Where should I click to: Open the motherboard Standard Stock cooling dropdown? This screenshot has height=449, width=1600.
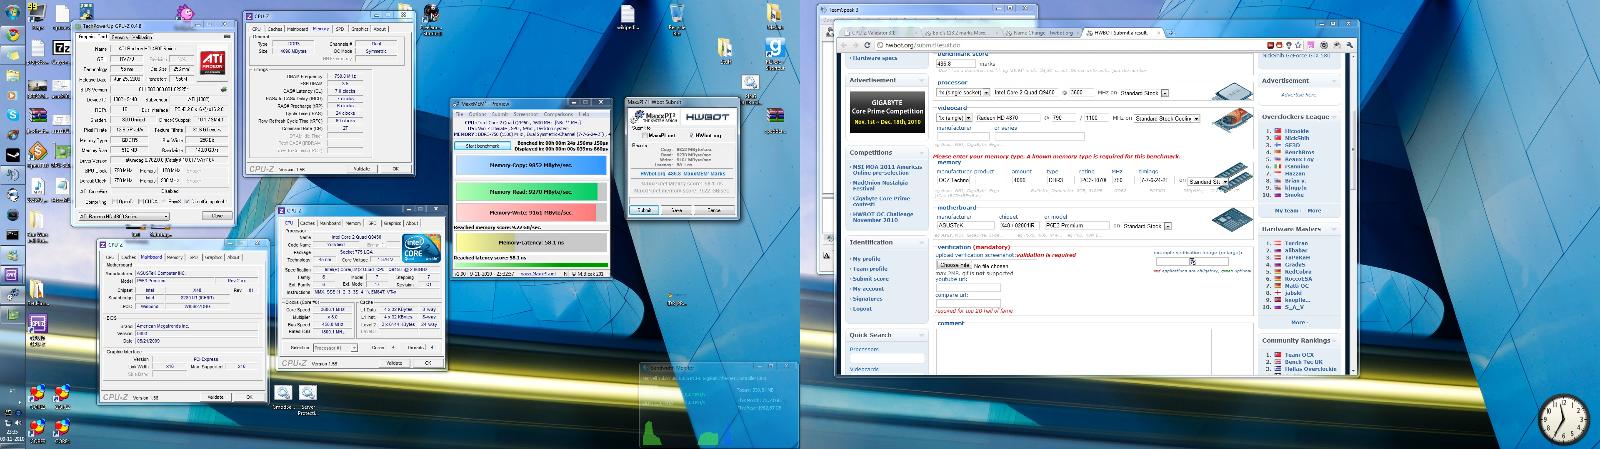[1148, 226]
